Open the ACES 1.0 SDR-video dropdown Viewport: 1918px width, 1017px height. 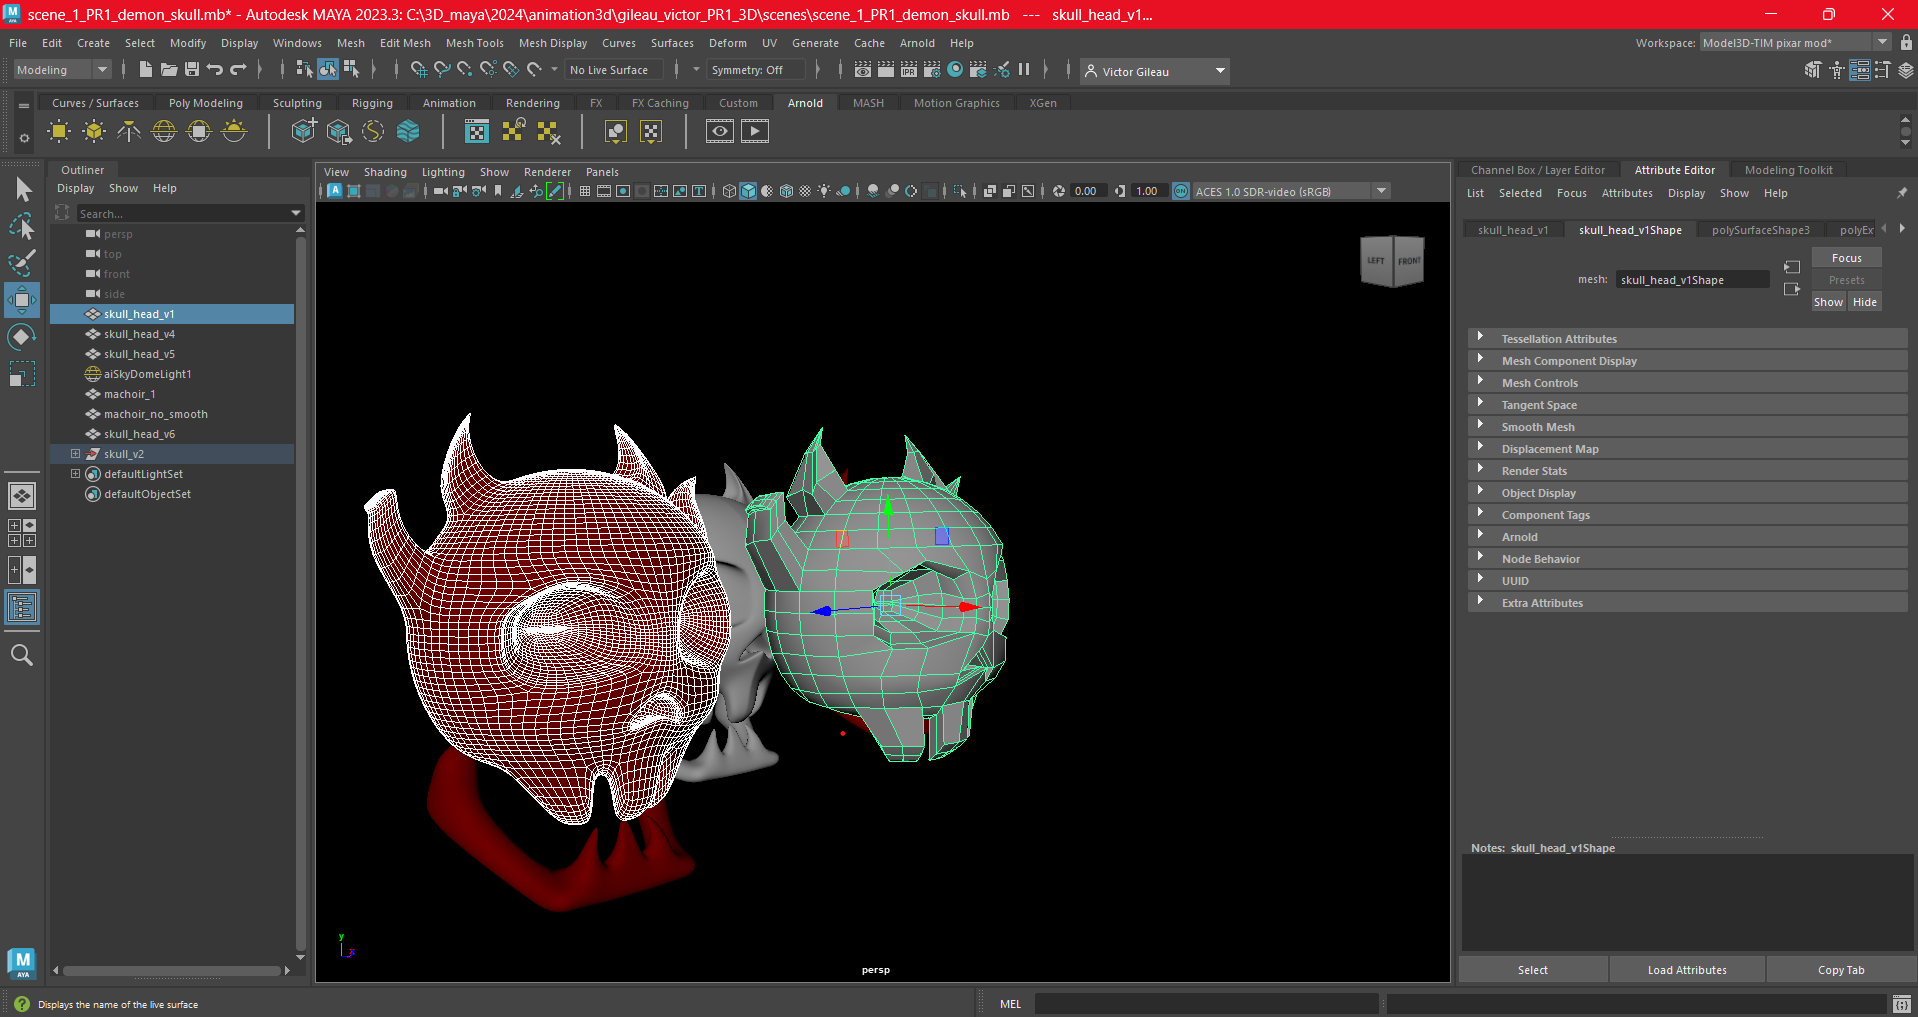click(1292, 191)
